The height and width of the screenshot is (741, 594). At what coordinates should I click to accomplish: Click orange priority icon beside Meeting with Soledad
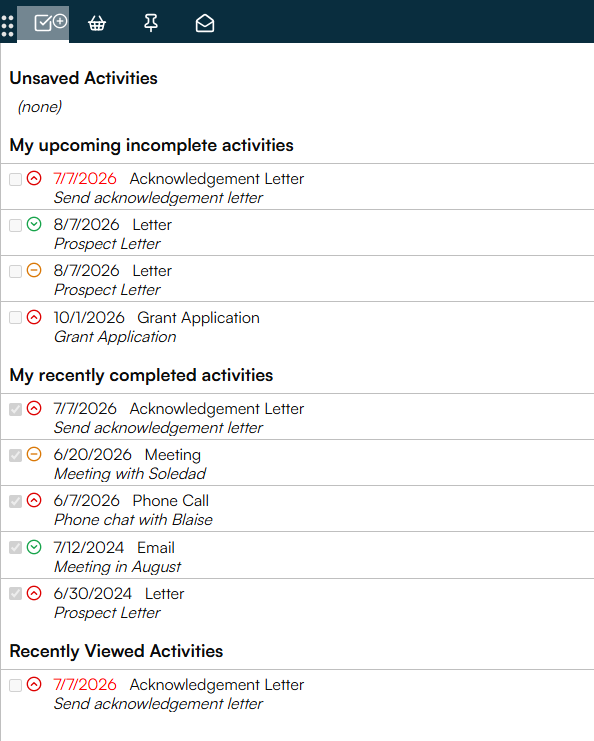point(34,454)
